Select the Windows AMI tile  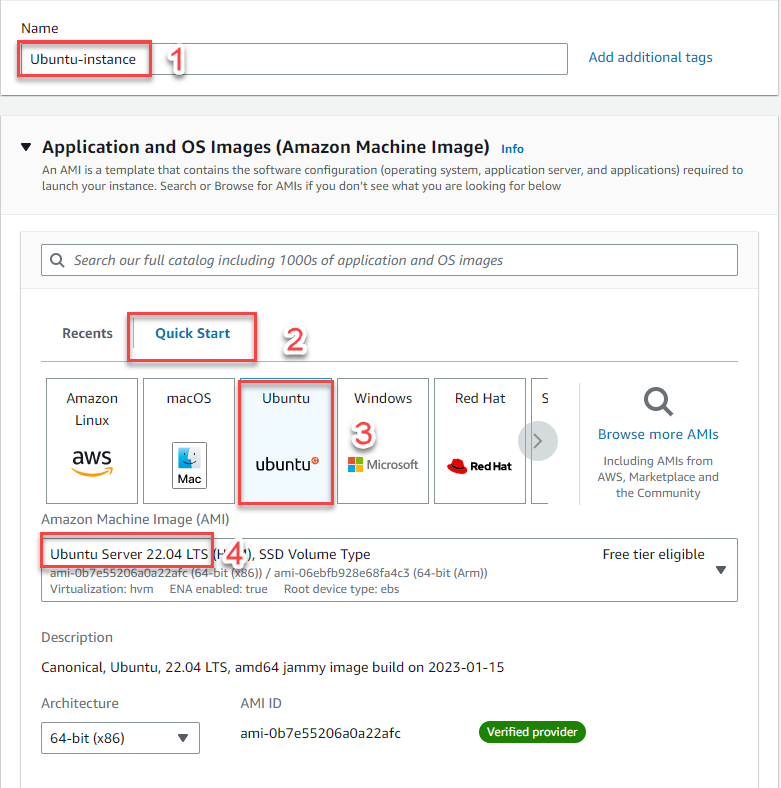383,441
